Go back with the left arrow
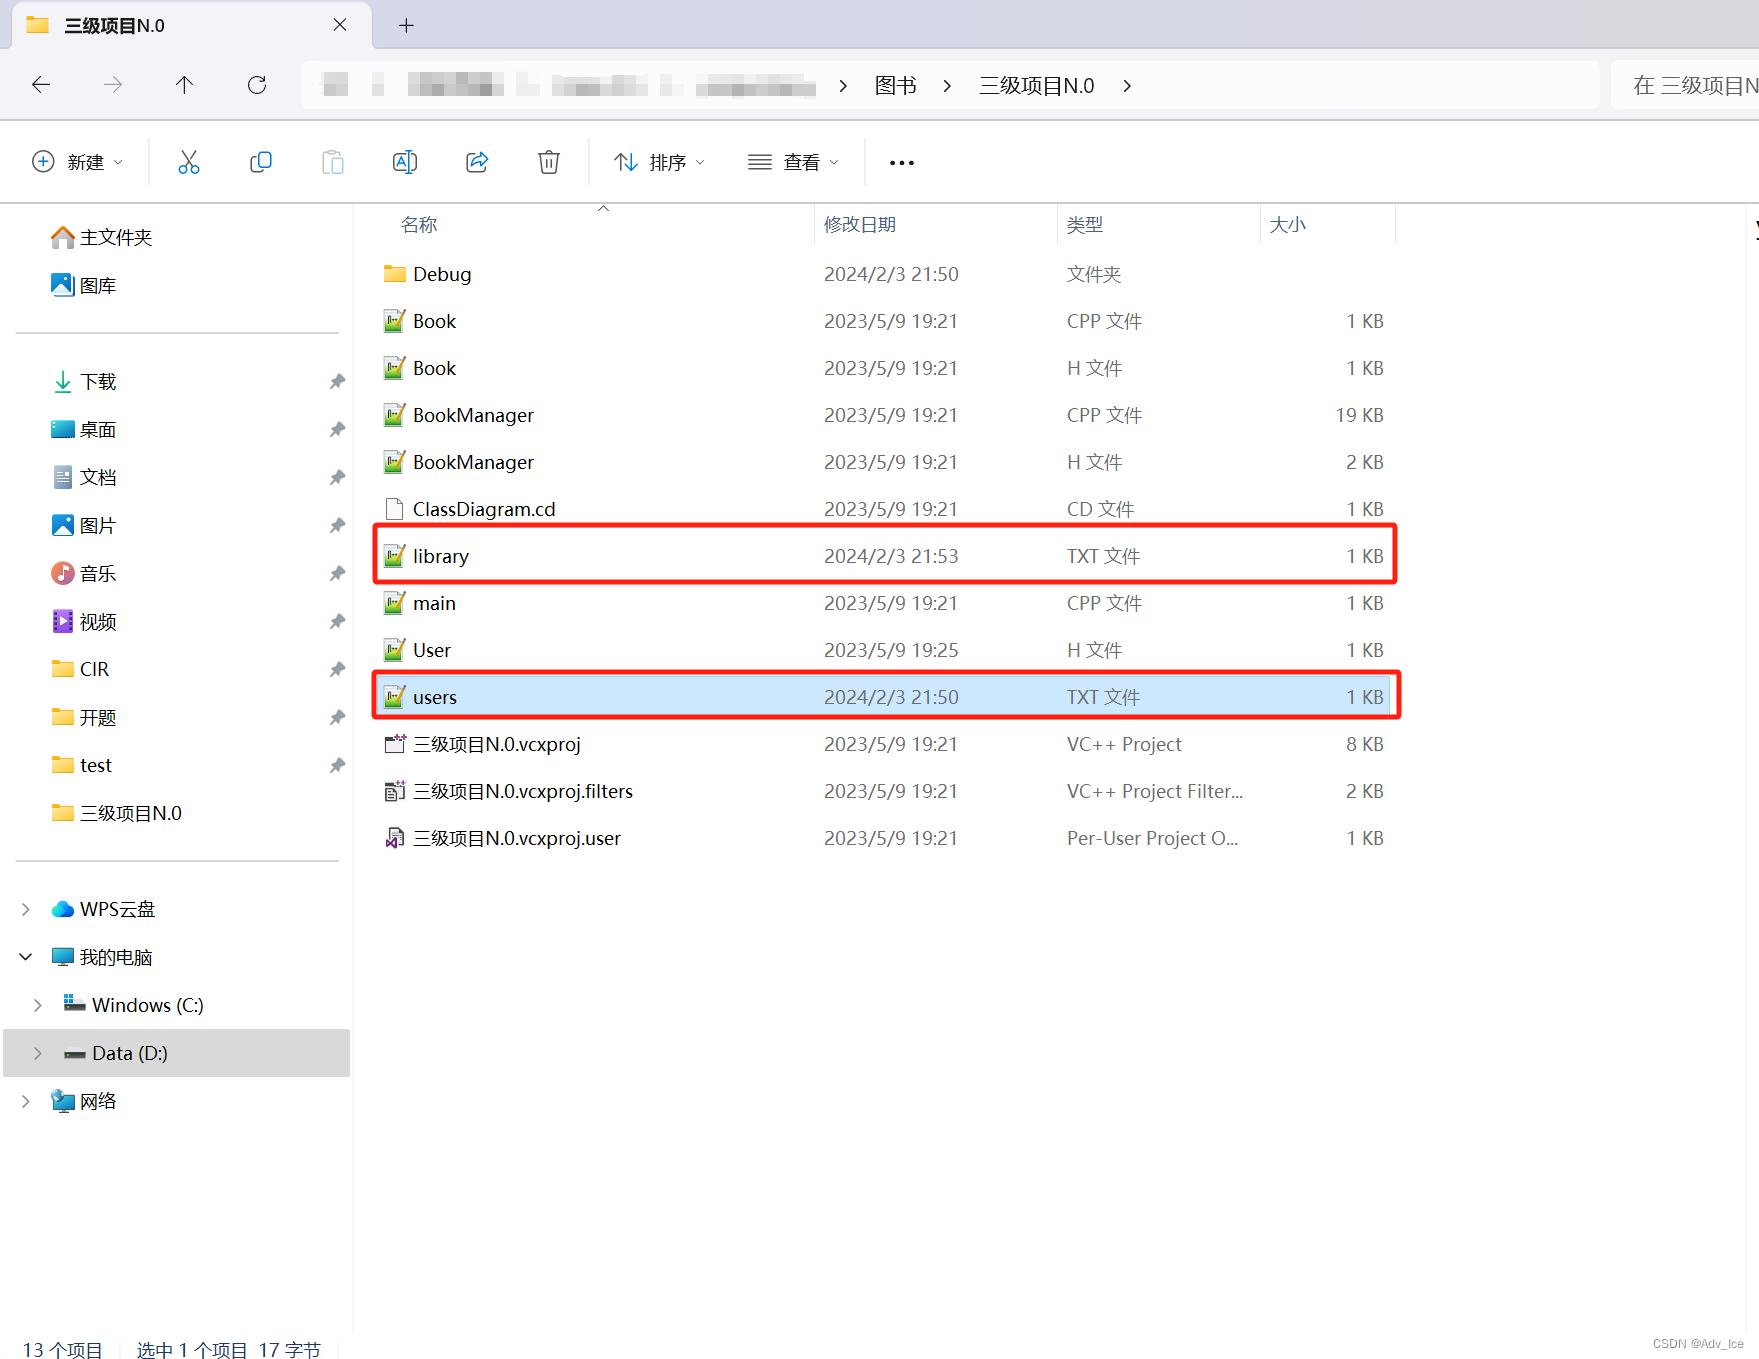The width and height of the screenshot is (1759, 1359). 41,85
